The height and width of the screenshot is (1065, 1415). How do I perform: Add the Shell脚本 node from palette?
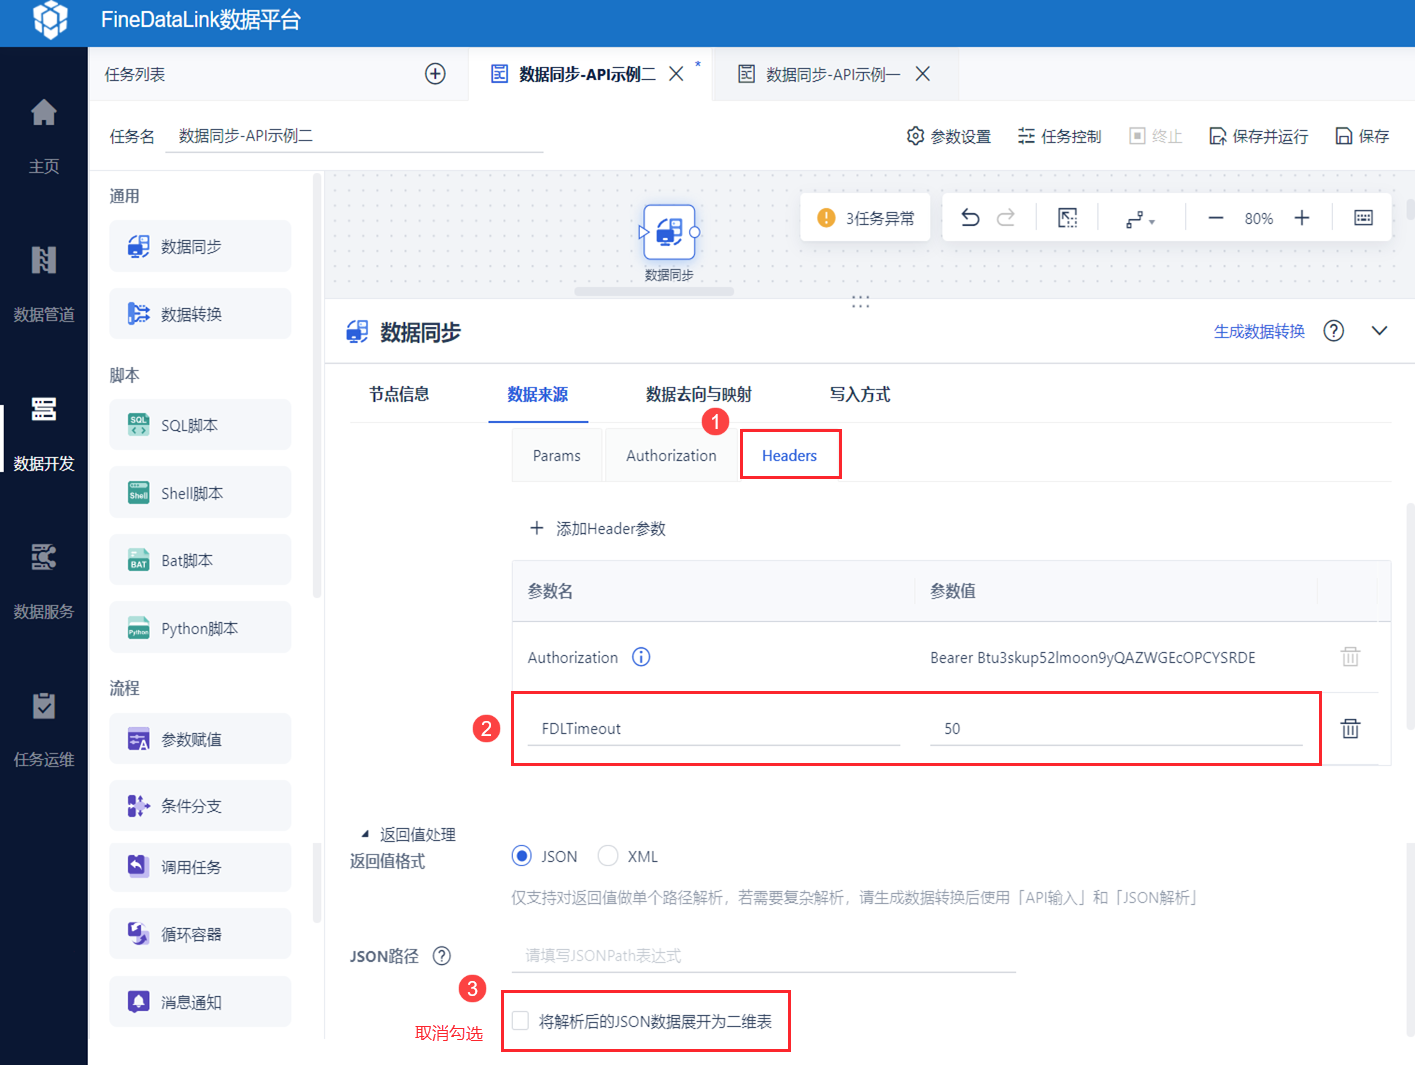(x=200, y=493)
